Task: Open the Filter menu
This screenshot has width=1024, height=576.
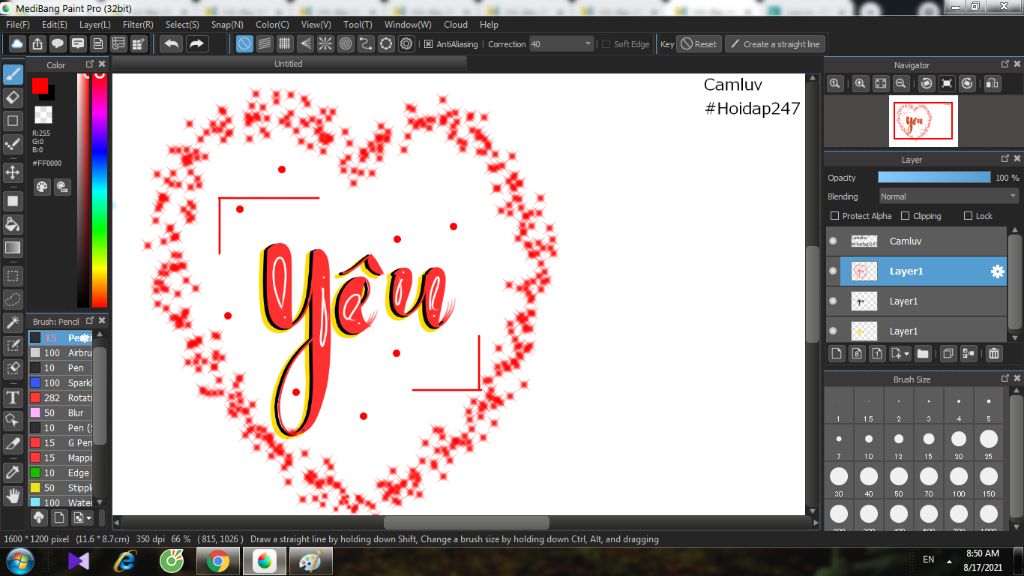Action: (x=138, y=24)
